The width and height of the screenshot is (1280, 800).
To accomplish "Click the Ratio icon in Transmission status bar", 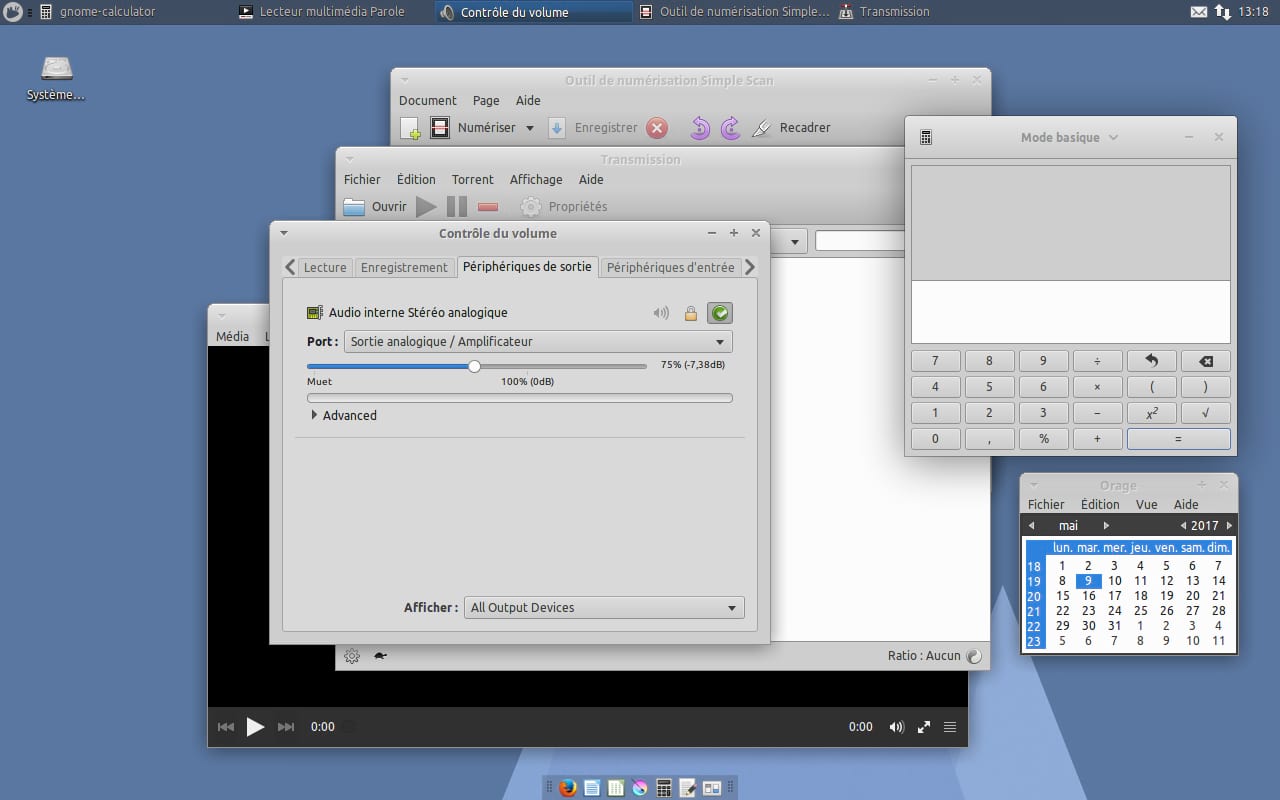I will [x=974, y=656].
